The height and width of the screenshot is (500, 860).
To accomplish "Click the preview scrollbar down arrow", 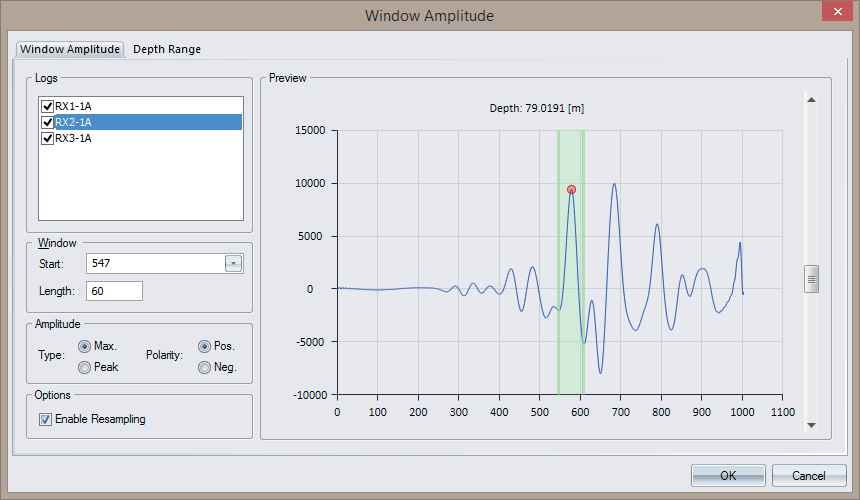I will pyautogui.click(x=812, y=425).
